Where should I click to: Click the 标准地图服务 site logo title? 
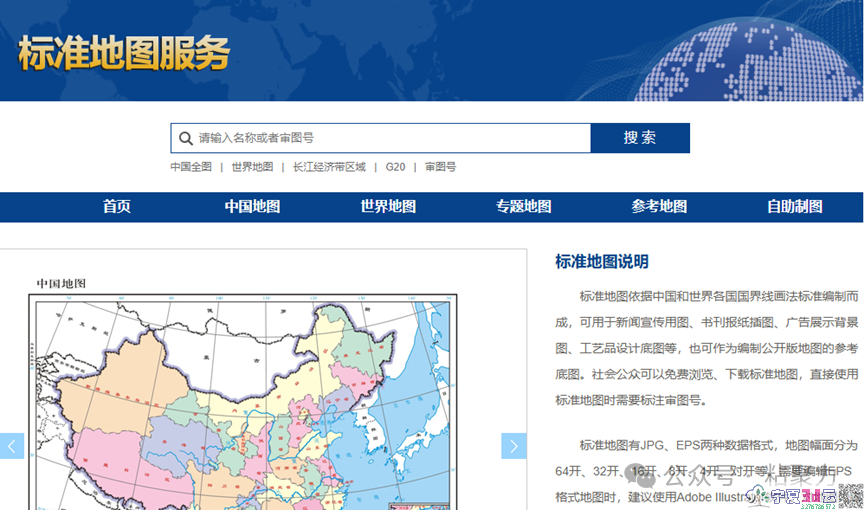[124, 54]
